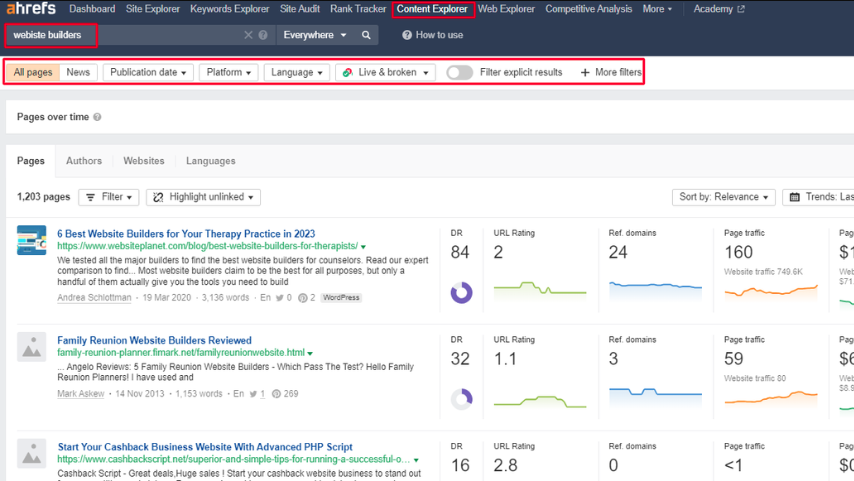
Task: Click Twitter count for Family Reunion result
Action: (257, 393)
